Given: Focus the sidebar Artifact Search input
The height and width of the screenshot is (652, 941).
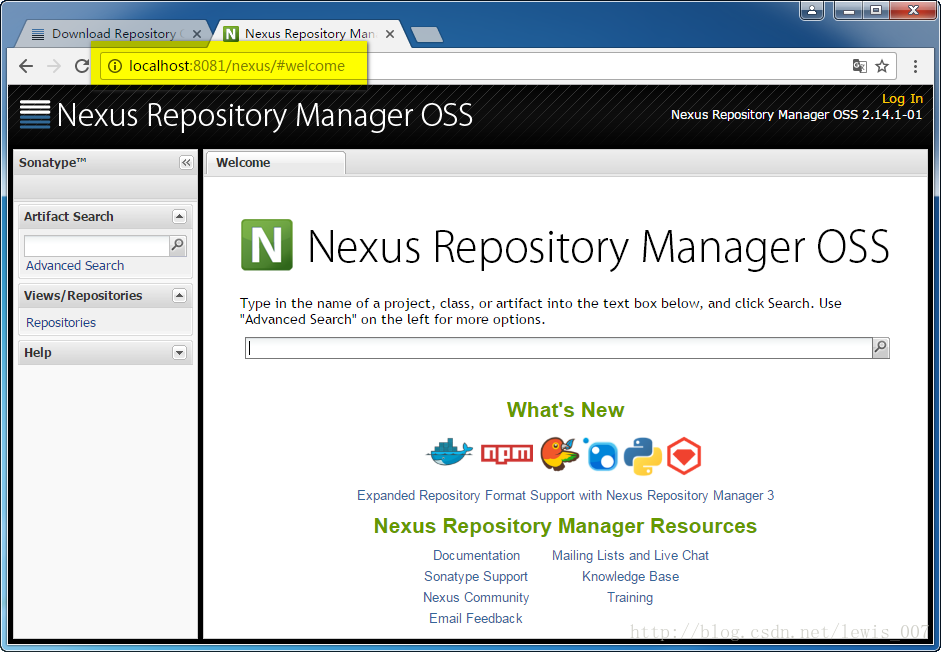Looking at the screenshot, I should [97, 246].
